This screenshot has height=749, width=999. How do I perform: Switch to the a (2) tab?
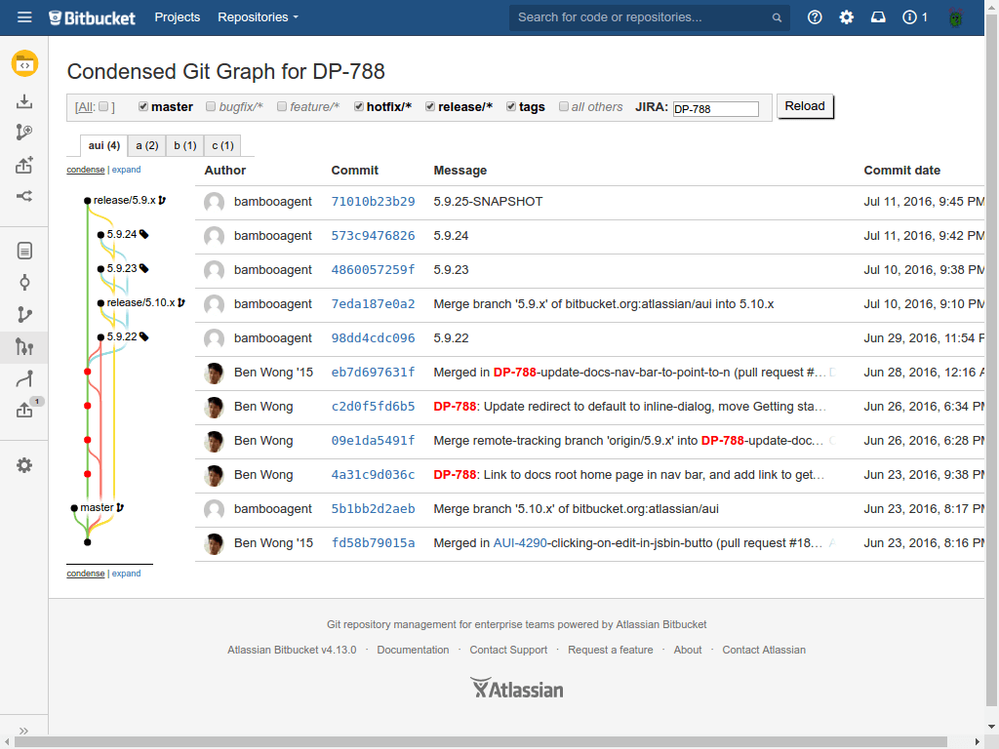click(x=147, y=145)
